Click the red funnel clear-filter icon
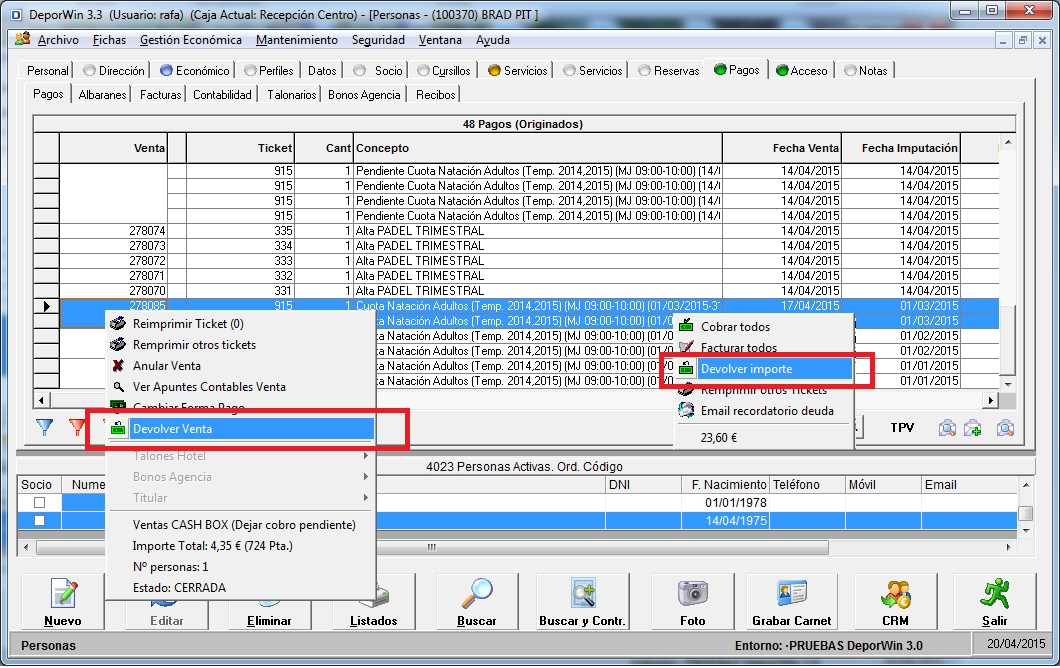This screenshot has height=668, width=1060. [77, 427]
